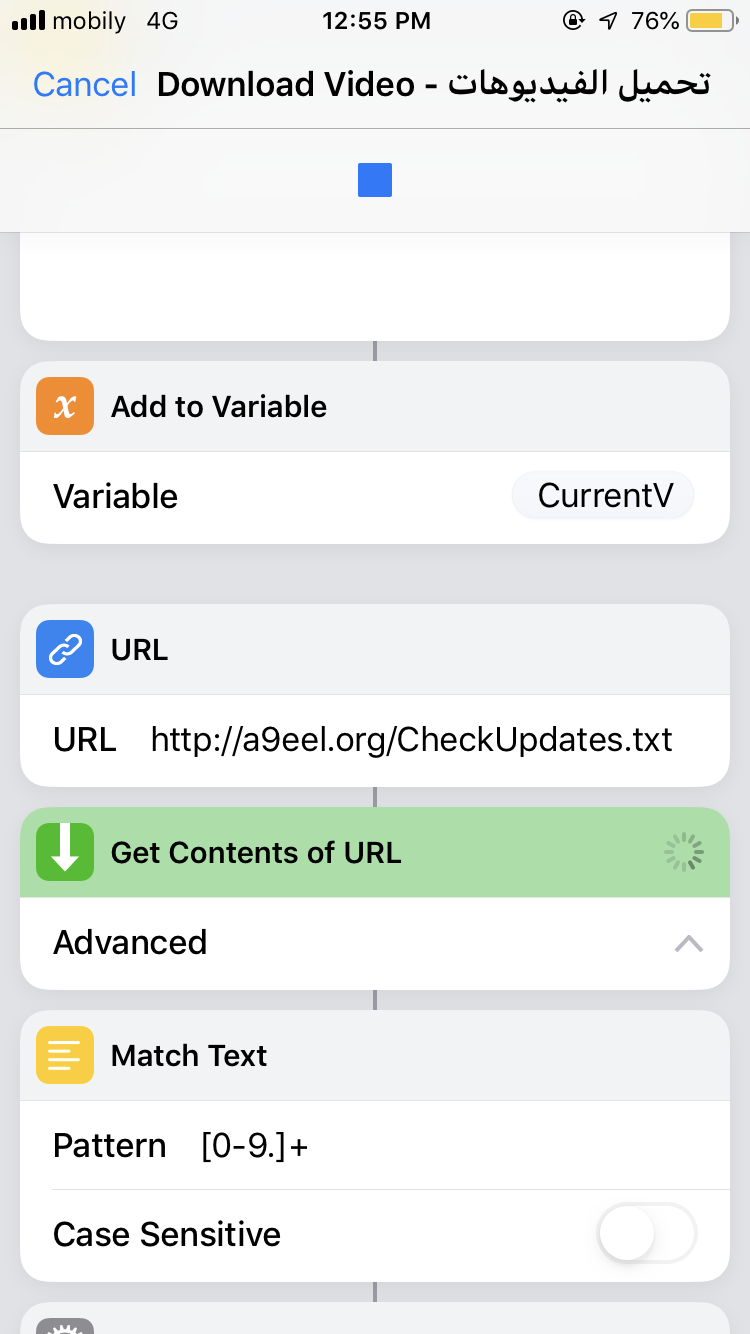Image resolution: width=750 pixels, height=1334 pixels.
Task: Tap the loading spinner on Get Contents
Action: [x=685, y=852]
